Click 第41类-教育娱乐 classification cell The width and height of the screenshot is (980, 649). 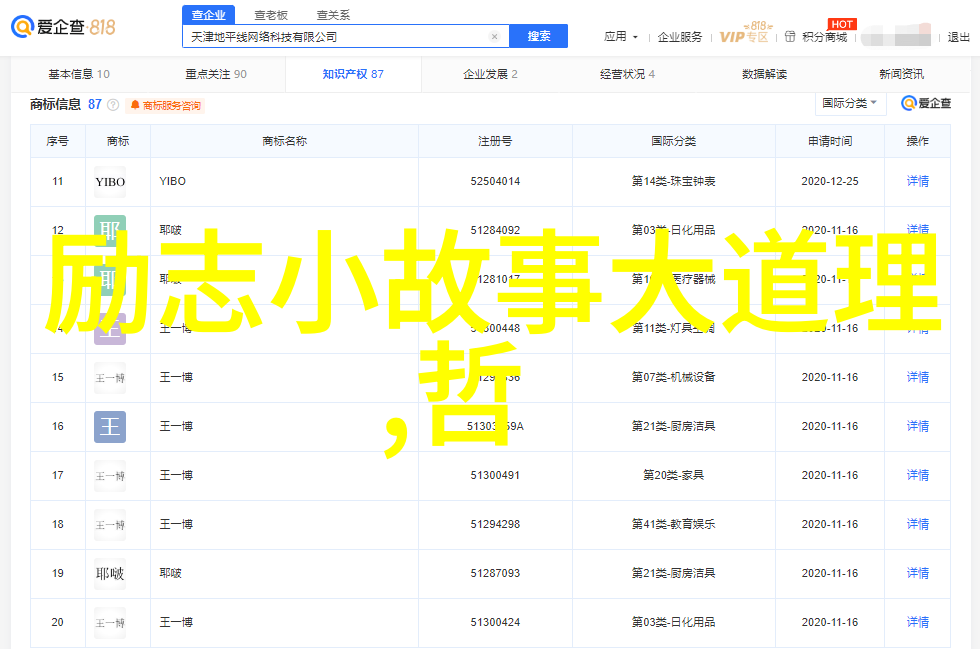(x=673, y=525)
